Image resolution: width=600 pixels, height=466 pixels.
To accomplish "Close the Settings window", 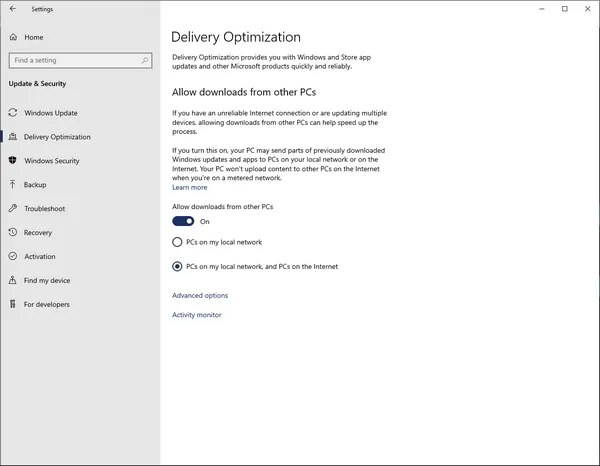I will click(x=587, y=9).
